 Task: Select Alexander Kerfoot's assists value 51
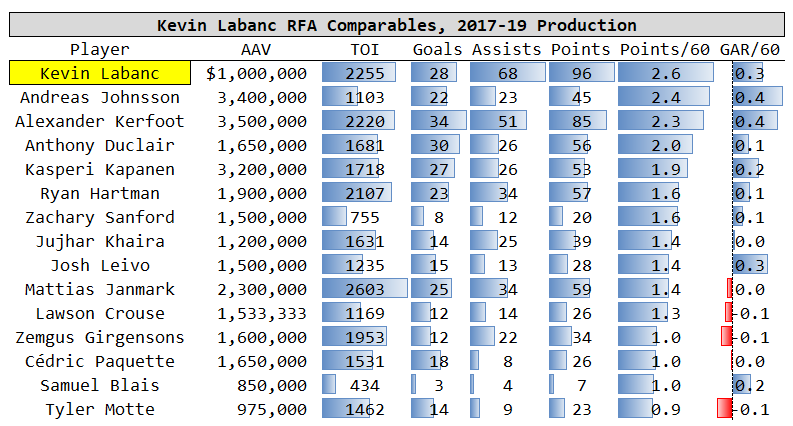(x=508, y=121)
